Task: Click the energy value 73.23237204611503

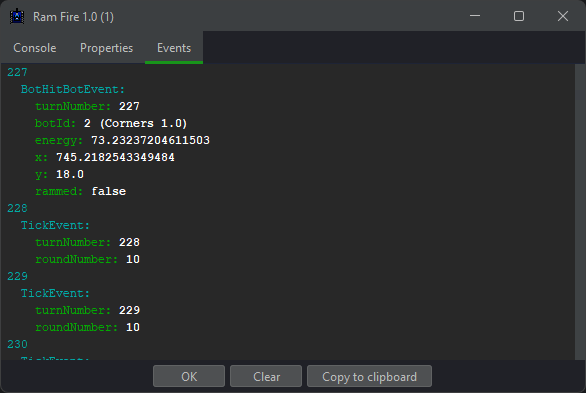Action: pyautogui.click(x=150, y=140)
